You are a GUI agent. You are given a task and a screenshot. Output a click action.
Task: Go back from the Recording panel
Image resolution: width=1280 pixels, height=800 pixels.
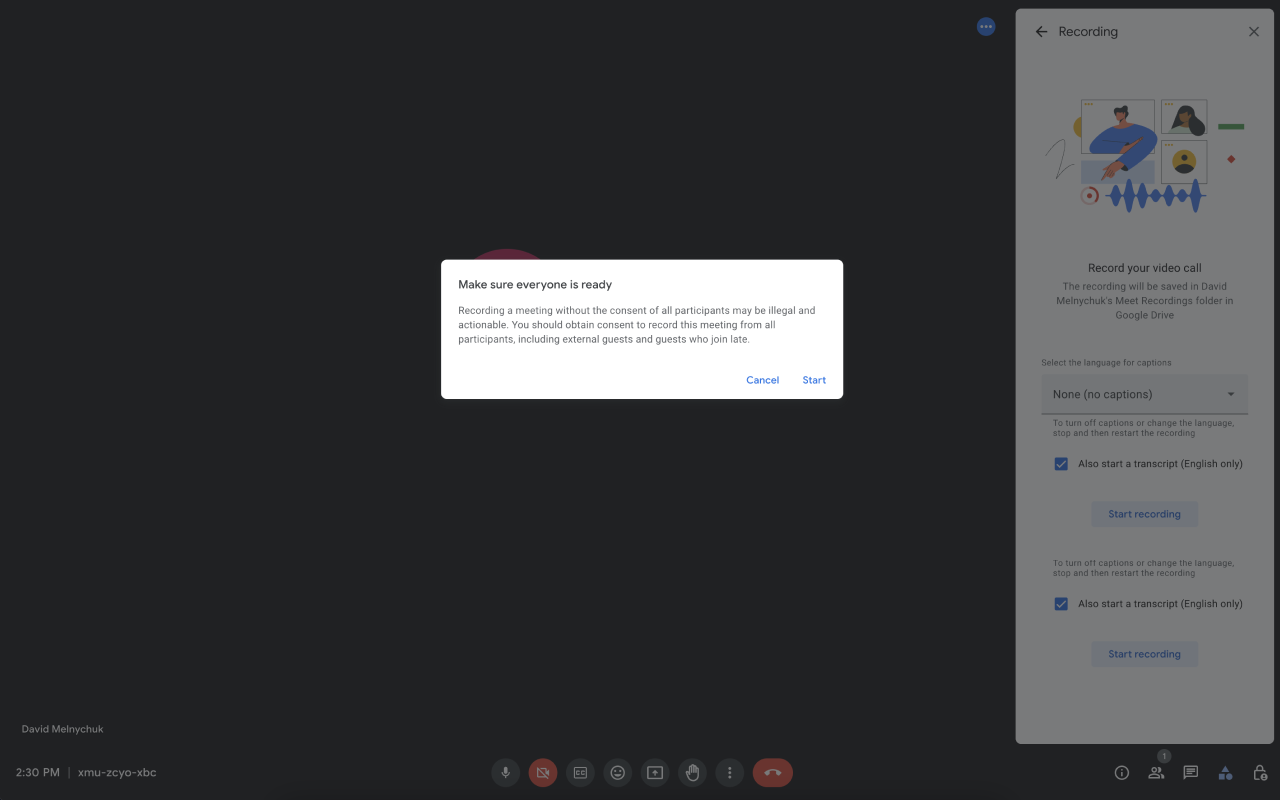coord(1040,31)
